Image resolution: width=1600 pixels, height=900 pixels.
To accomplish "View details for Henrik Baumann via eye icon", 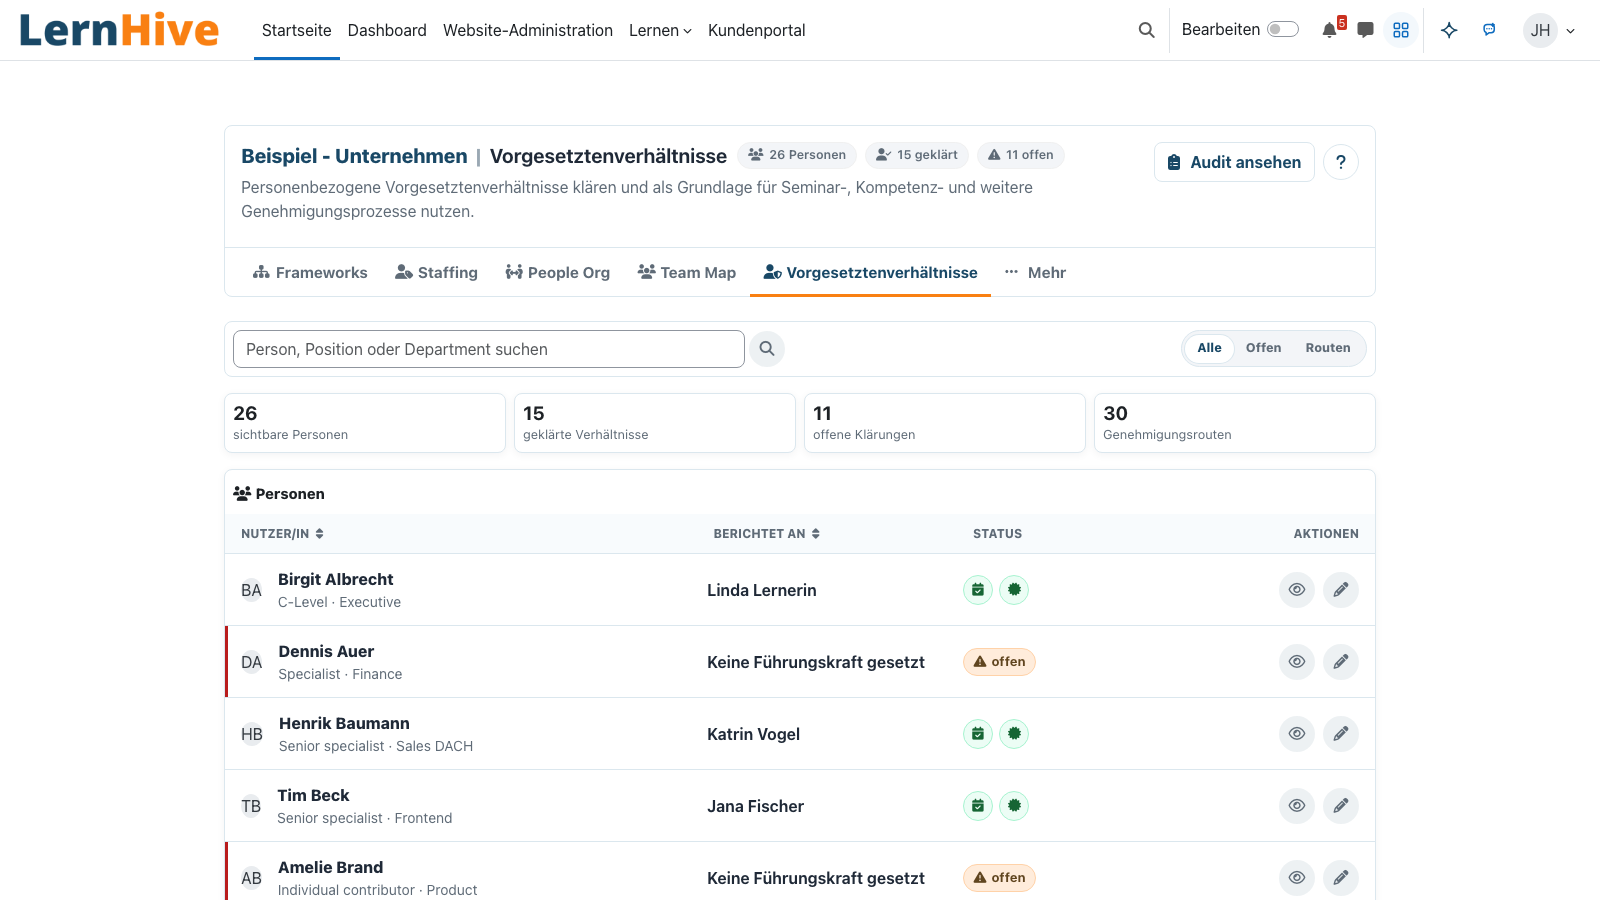I will pos(1297,734).
